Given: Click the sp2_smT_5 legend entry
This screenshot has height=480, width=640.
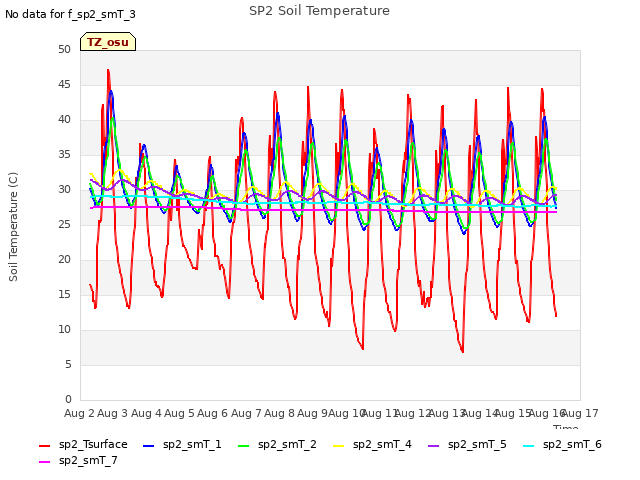Looking at the screenshot, I should 467,444.
